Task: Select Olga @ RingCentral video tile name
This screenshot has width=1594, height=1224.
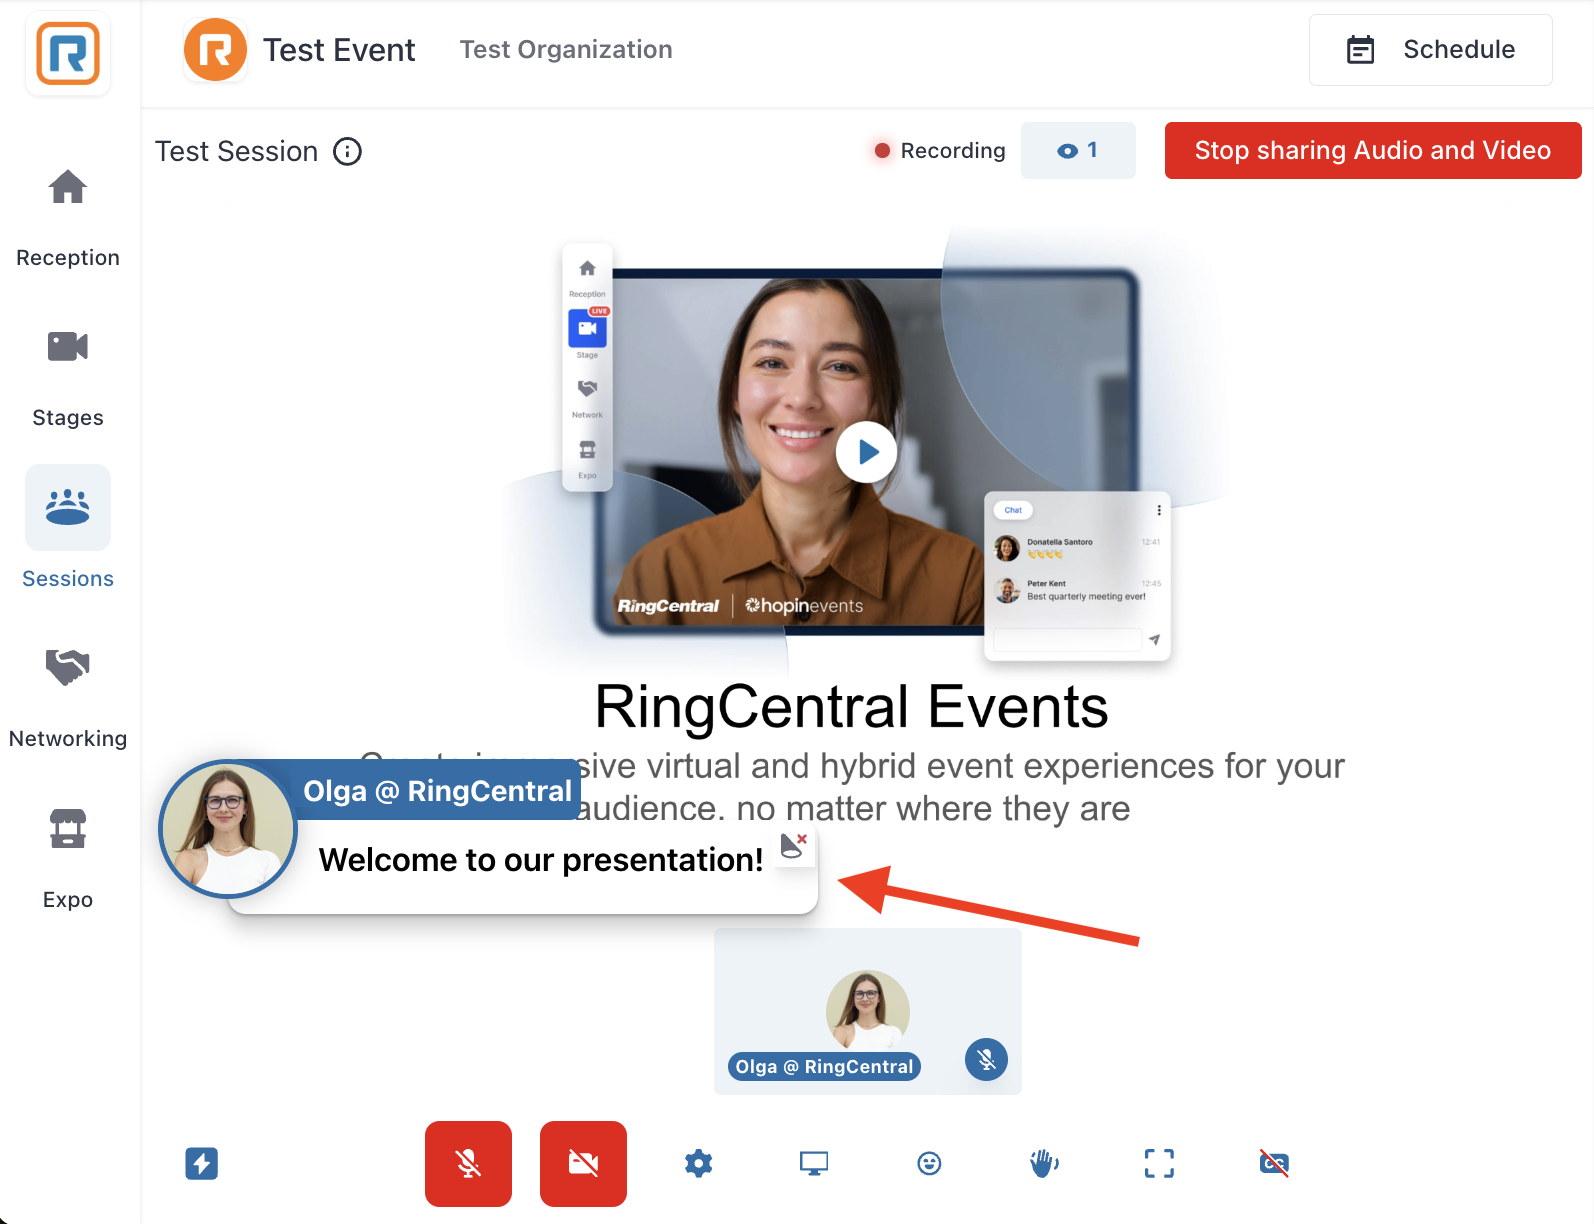Action: (824, 1066)
